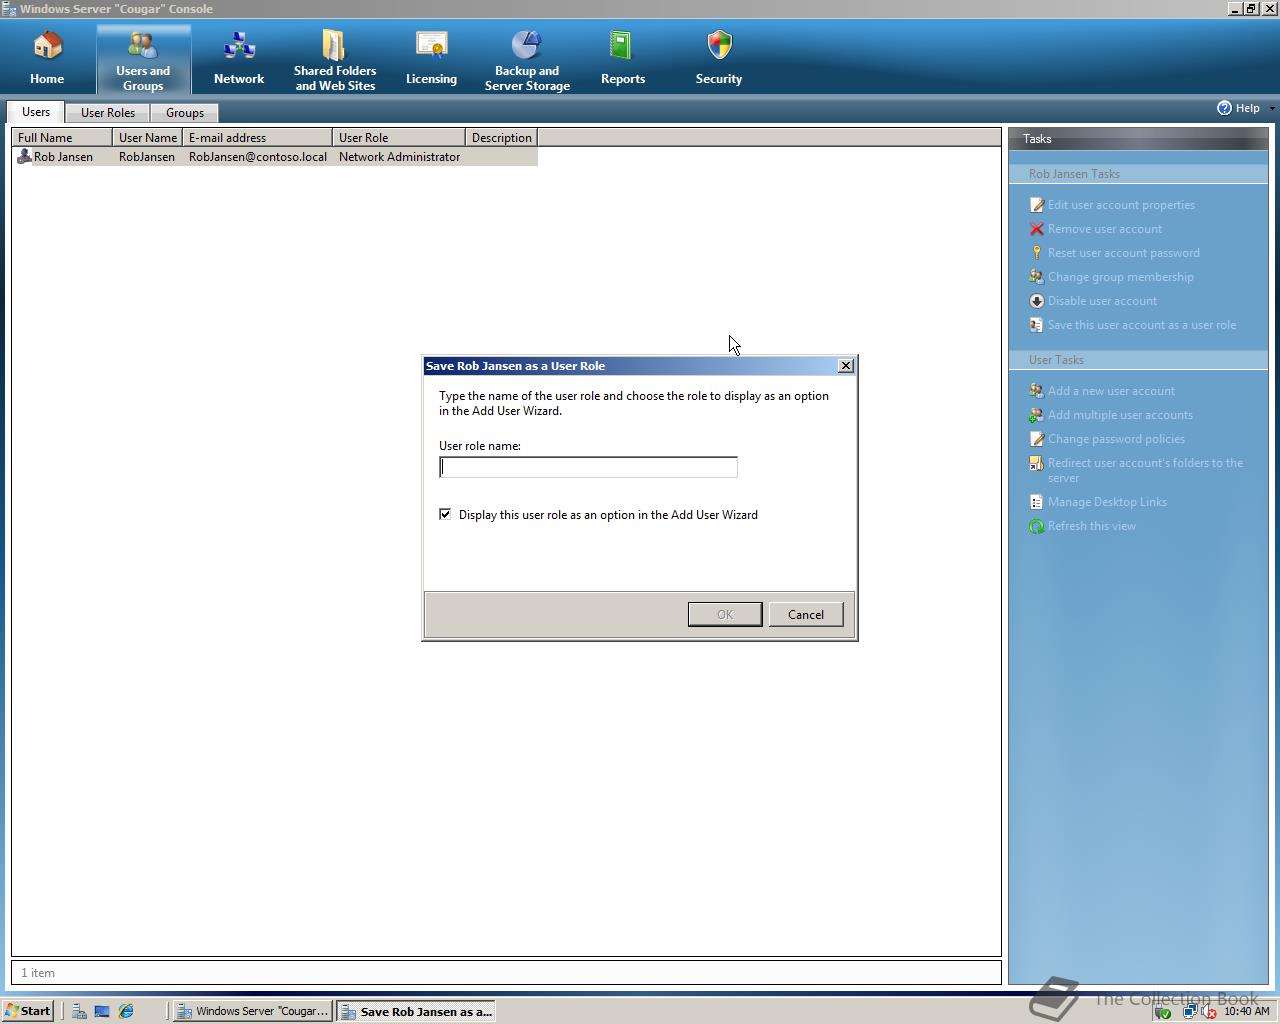Image resolution: width=1280 pixels, height=1024 pixels.
Task: Sort by User Role column header
Action: [399, 138]
